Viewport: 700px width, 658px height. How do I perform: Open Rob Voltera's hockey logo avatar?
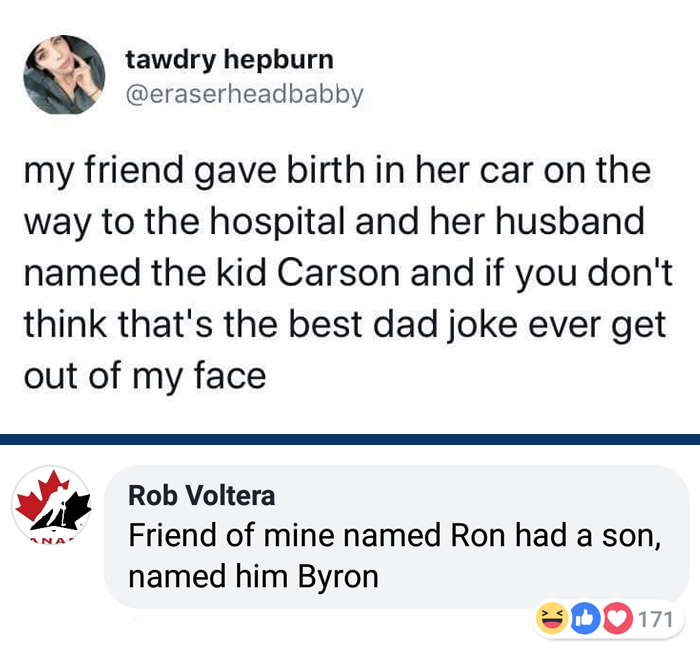coord(52,507)
